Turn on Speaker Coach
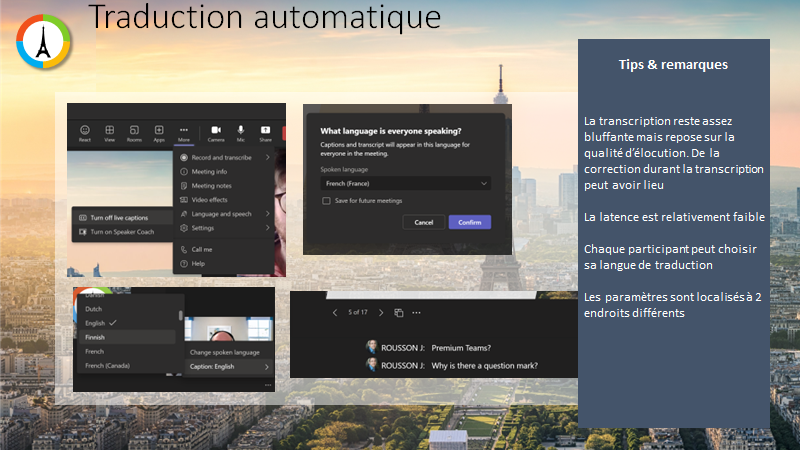Screen dimensions: 800x450 (122, 232)
